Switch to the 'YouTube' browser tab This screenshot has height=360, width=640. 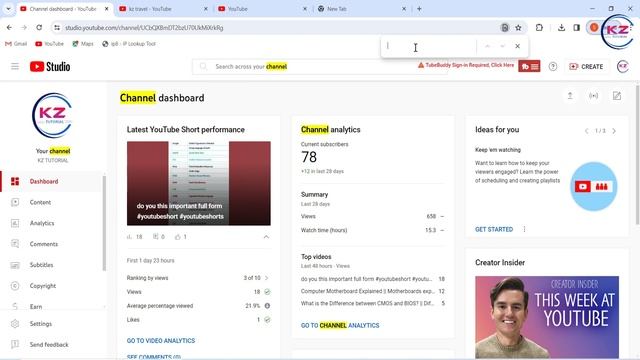[262, 9]
